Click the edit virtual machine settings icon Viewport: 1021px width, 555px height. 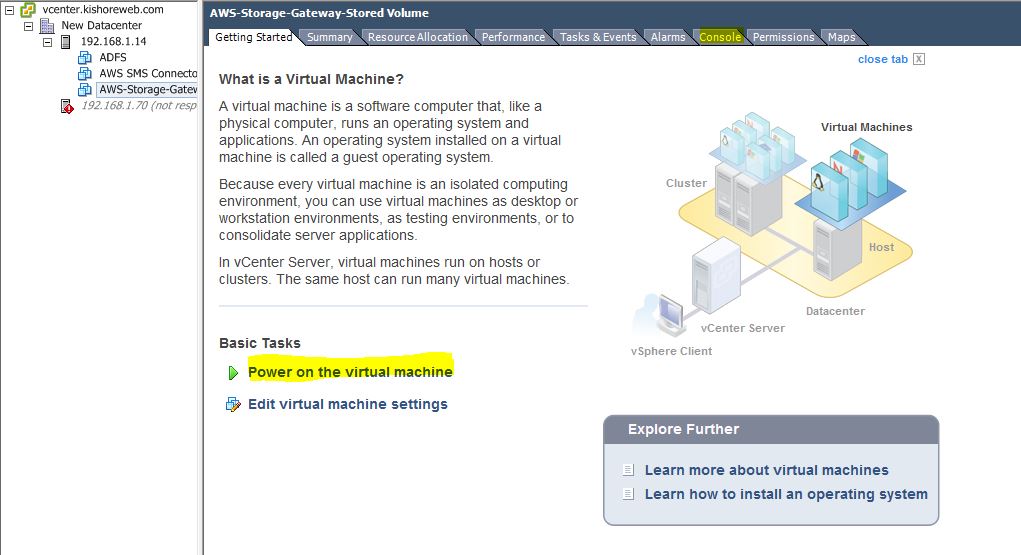click(x=233, y=405)
